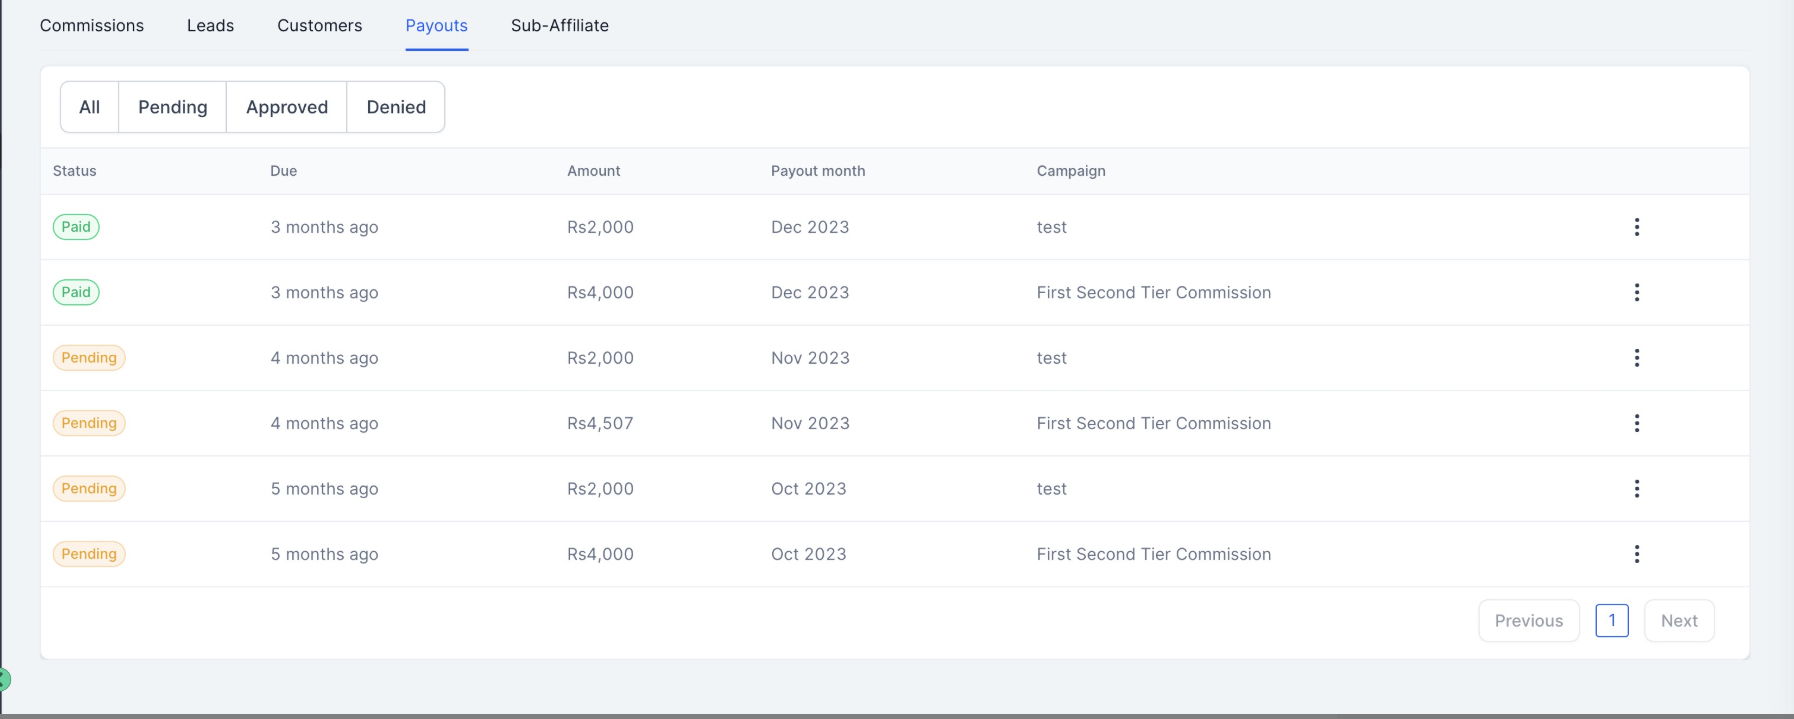This screenshot has width=1794, height=719.
Task: Open actions menu for Rs4,000 Oct 2023 payout
Action: coord(1637,554)
